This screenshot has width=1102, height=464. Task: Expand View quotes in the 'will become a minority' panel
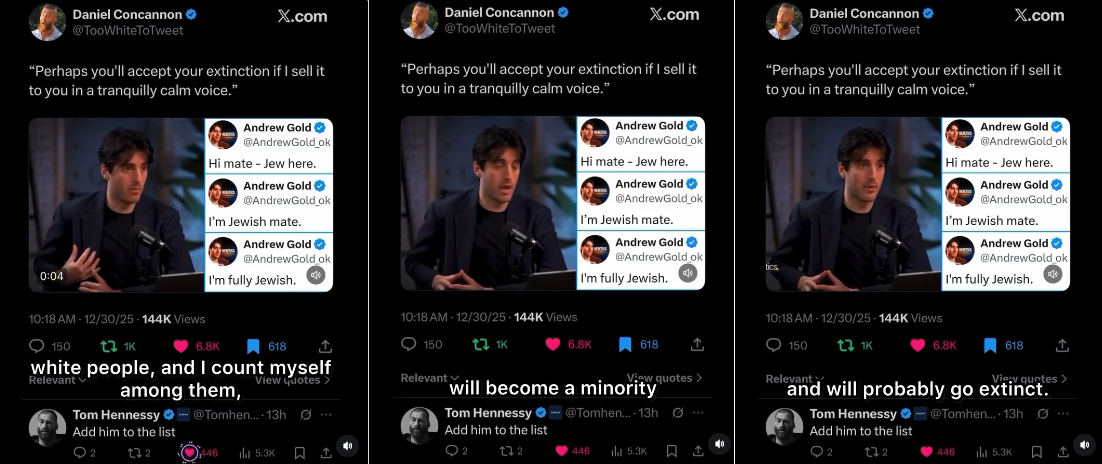click(x=664, y=378)
